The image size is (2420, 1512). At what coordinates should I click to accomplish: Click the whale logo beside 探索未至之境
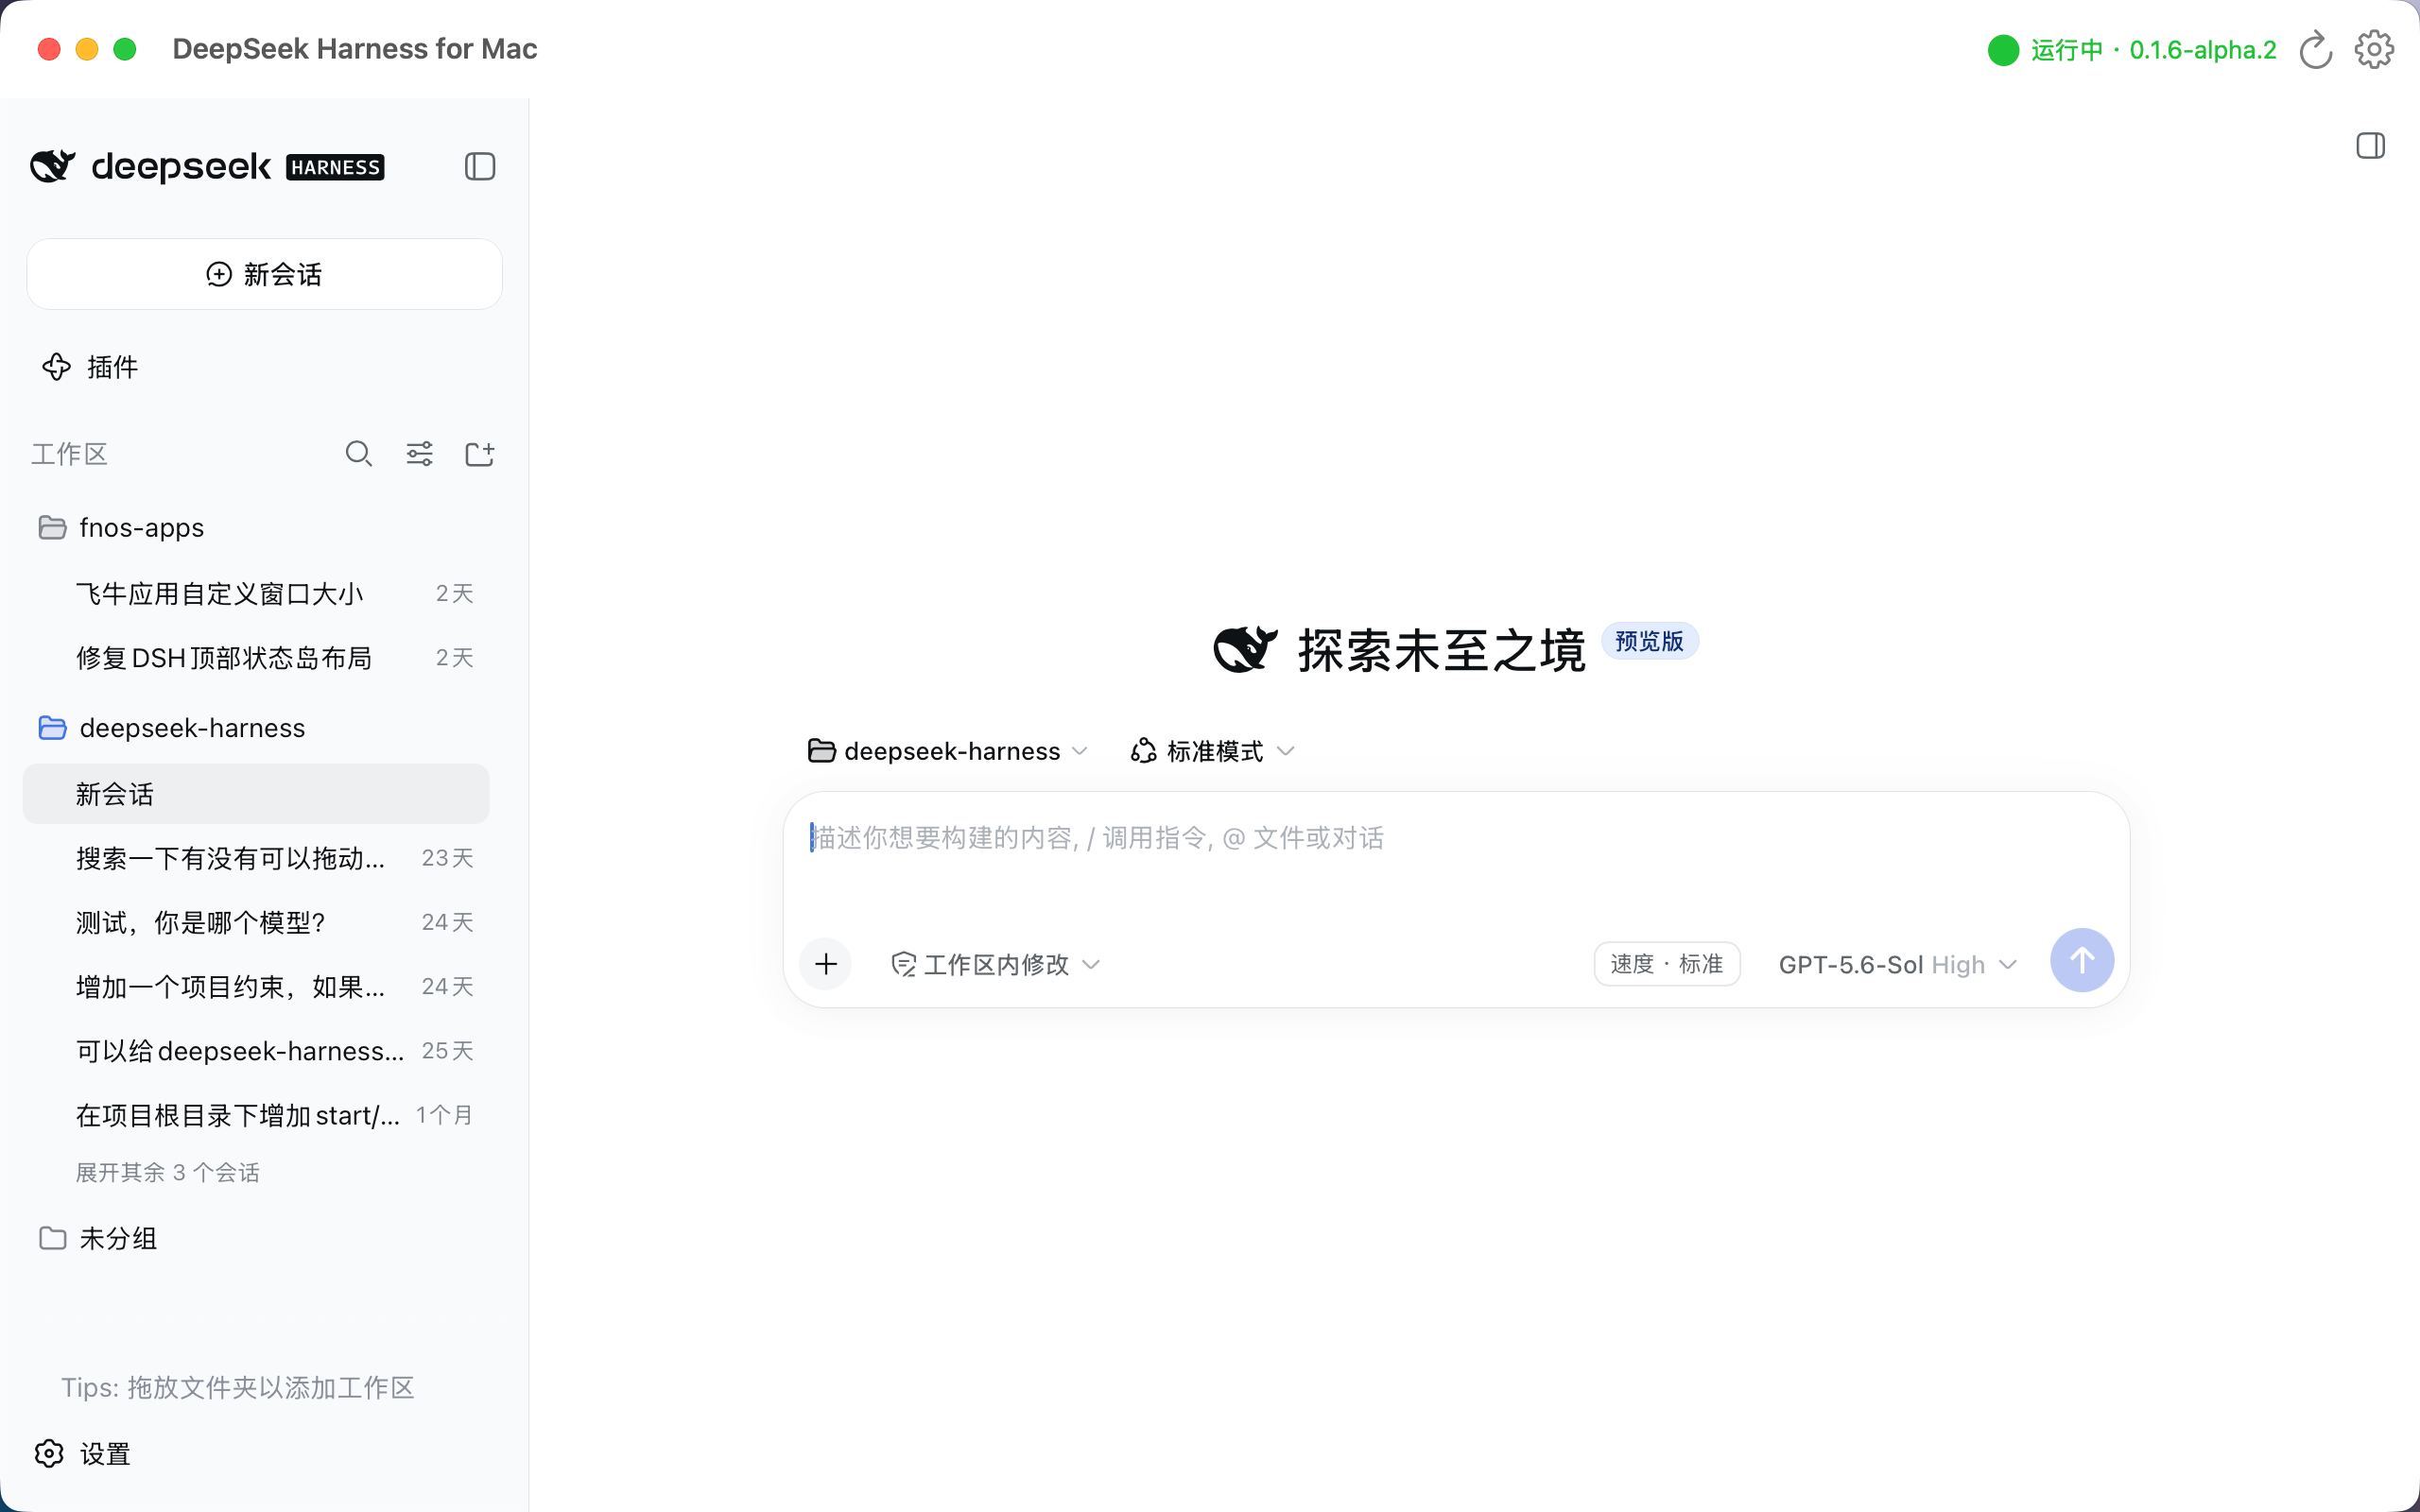(1246, 649)
